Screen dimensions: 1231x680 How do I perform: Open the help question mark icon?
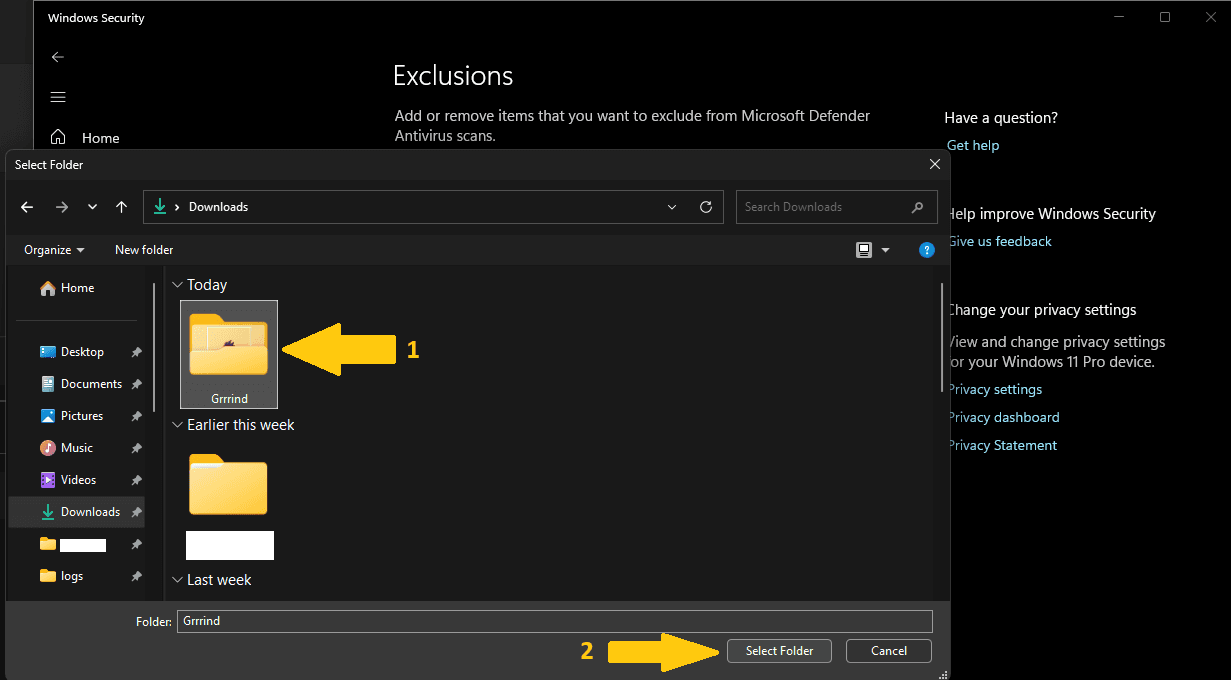pyautogui.click(x=926, y=250)
